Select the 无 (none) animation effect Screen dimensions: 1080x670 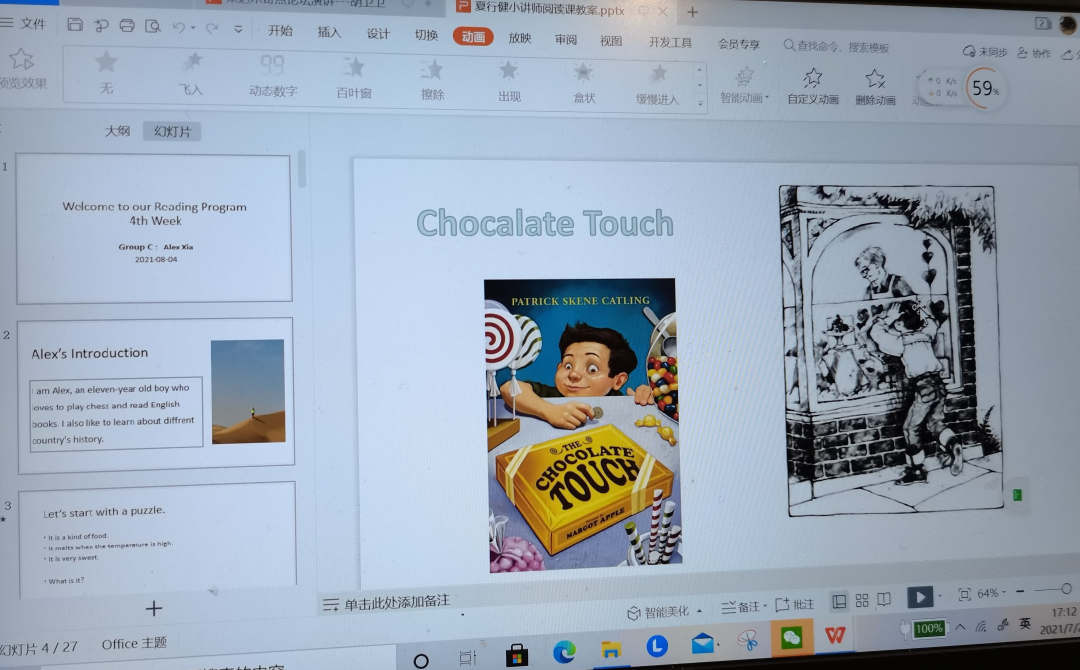tap(106, 72)
